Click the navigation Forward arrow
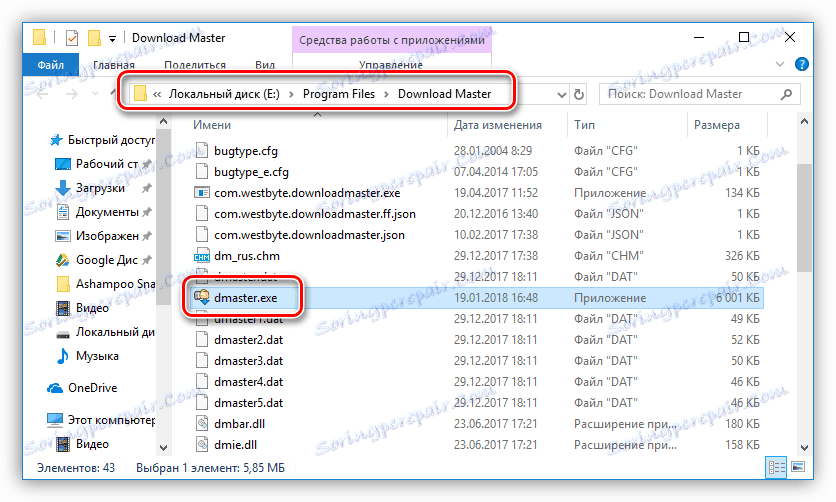Viewport: 836px width, 502px height. [71, 94]
